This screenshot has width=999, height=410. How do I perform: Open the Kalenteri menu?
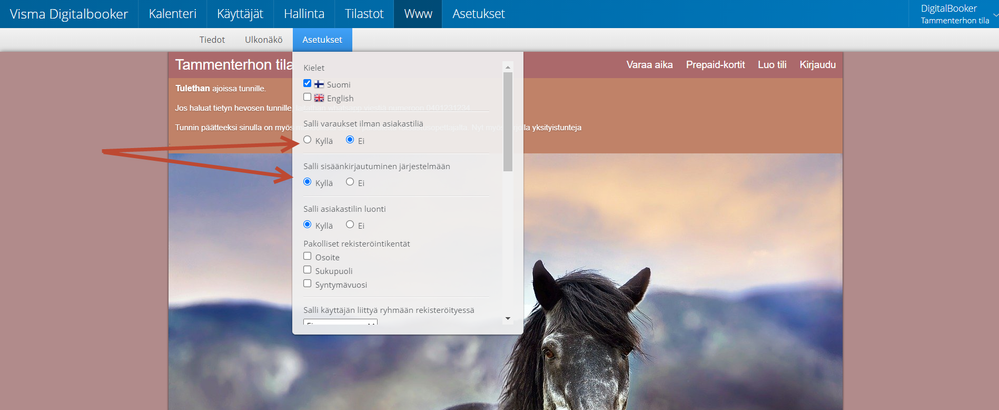pyautogui.click(x=172, y=14)
